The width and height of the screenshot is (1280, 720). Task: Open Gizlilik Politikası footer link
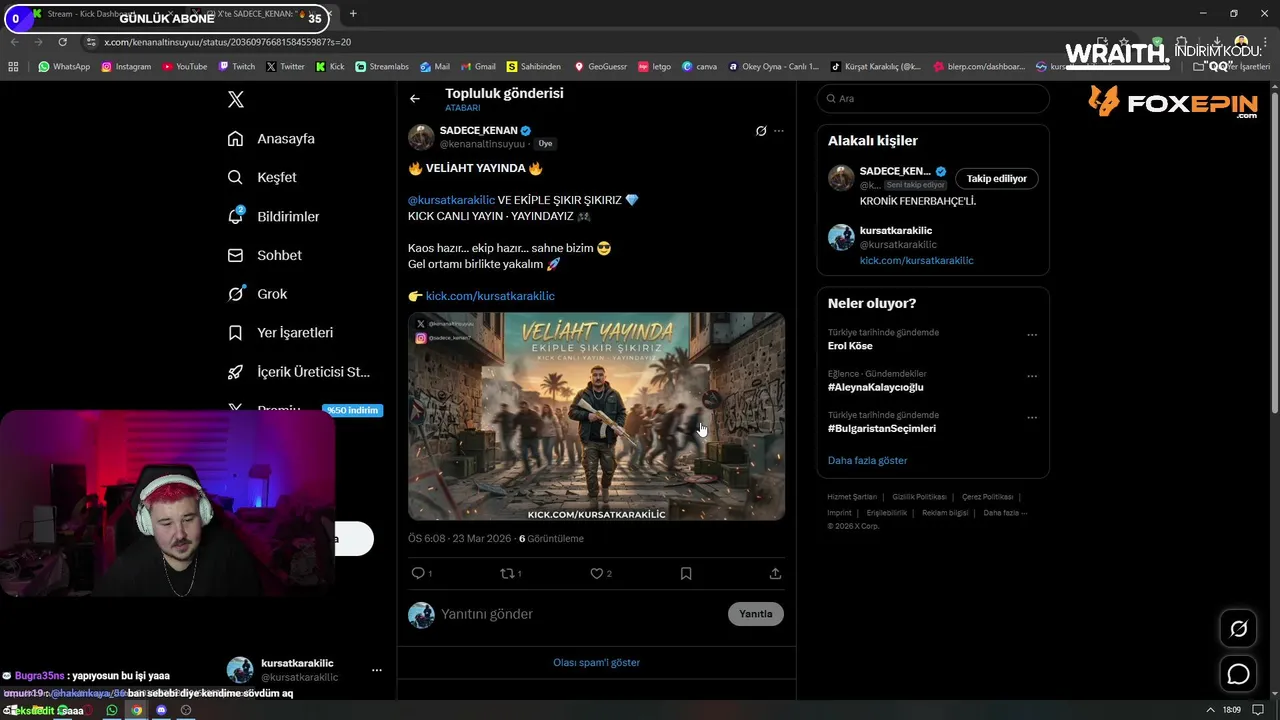point(919,497)
